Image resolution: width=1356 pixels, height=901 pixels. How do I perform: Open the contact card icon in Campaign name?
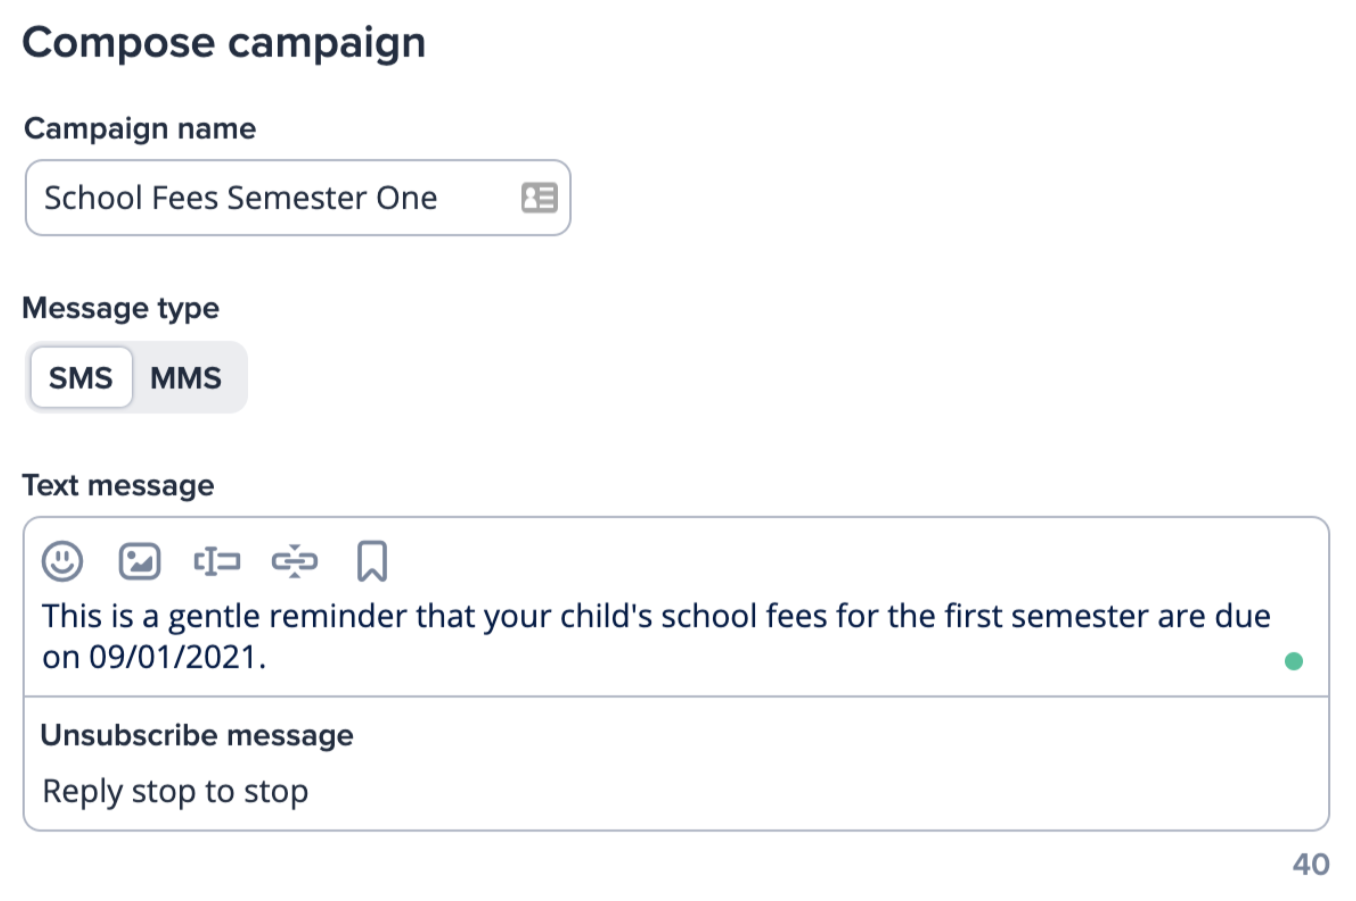click(539, 198)
